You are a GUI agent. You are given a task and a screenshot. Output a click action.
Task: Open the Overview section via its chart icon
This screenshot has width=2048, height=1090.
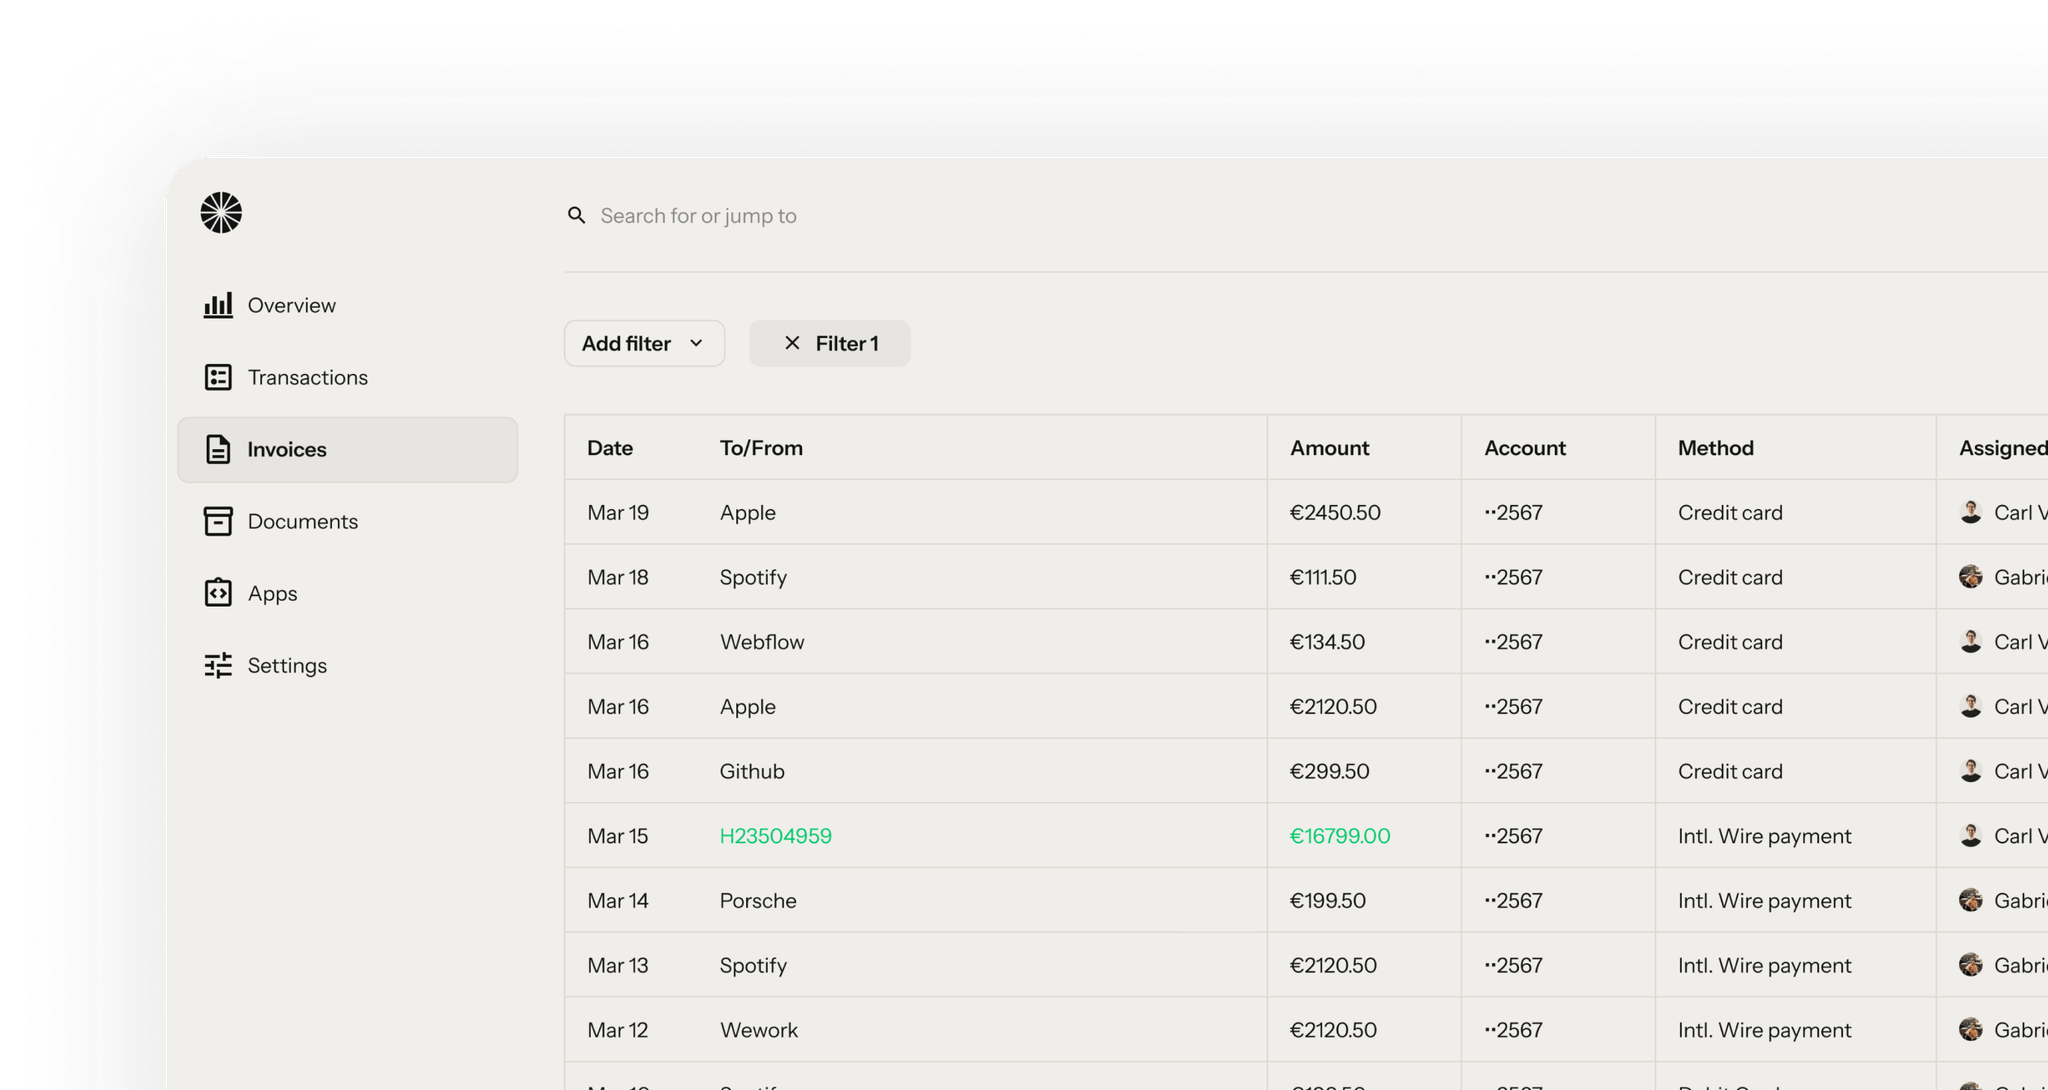(x=218, y=305)
